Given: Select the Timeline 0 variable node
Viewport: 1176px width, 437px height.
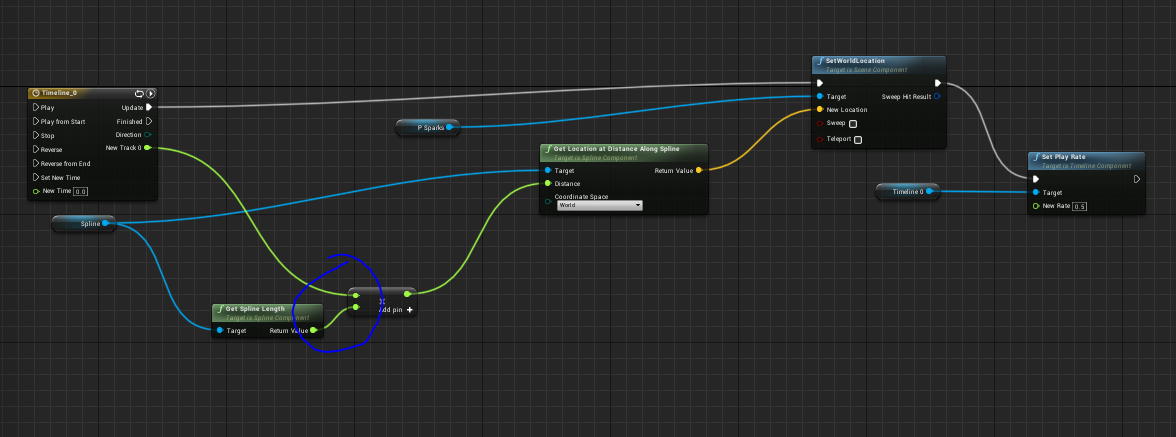Looking at the screenshot, I should pos(906,191).
